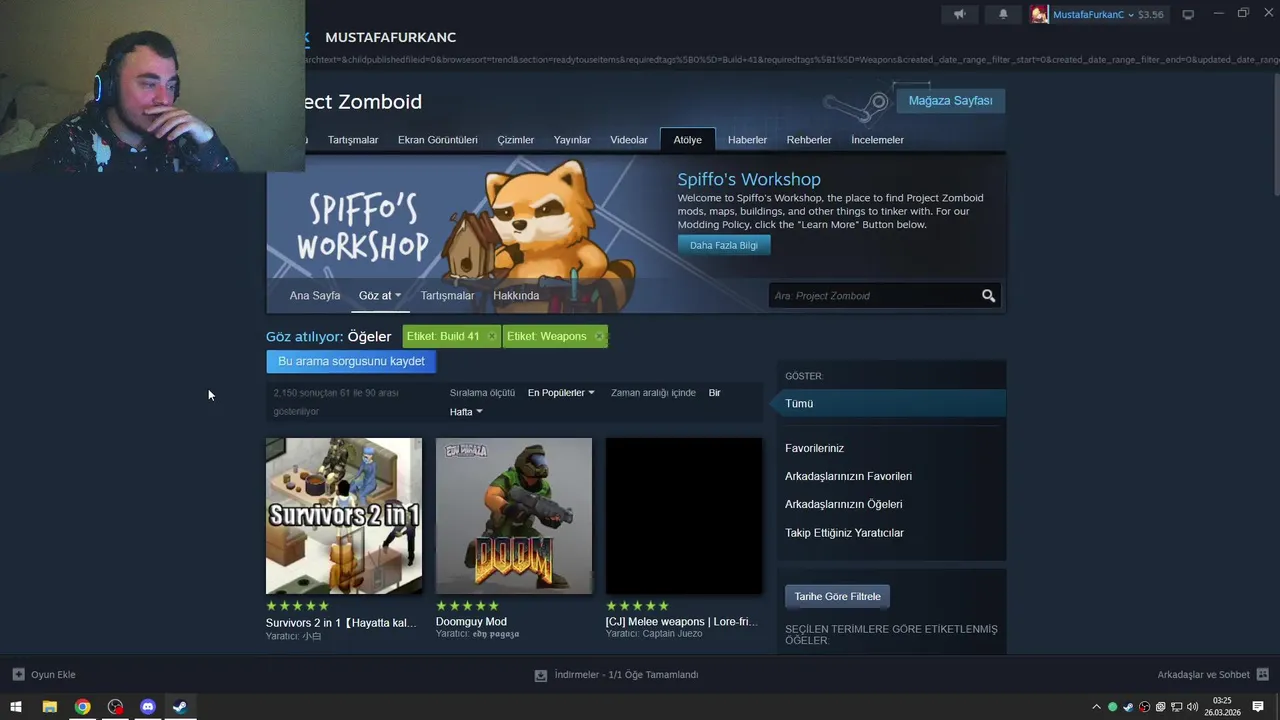The height and width of the screenshot is (720, 1280).
Task: Focus the Project Zomboid search field
Action: pyautogui.click(x=873, y=296)
